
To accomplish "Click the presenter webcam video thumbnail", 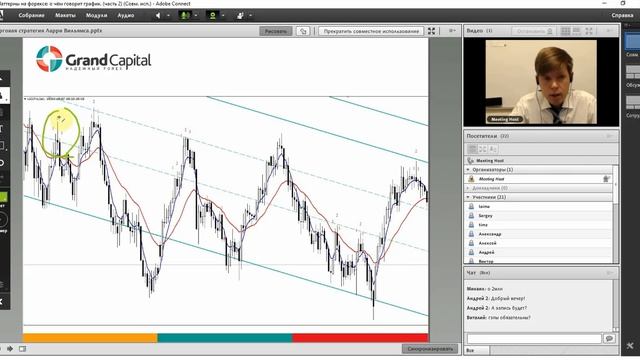I will (541, 82).
